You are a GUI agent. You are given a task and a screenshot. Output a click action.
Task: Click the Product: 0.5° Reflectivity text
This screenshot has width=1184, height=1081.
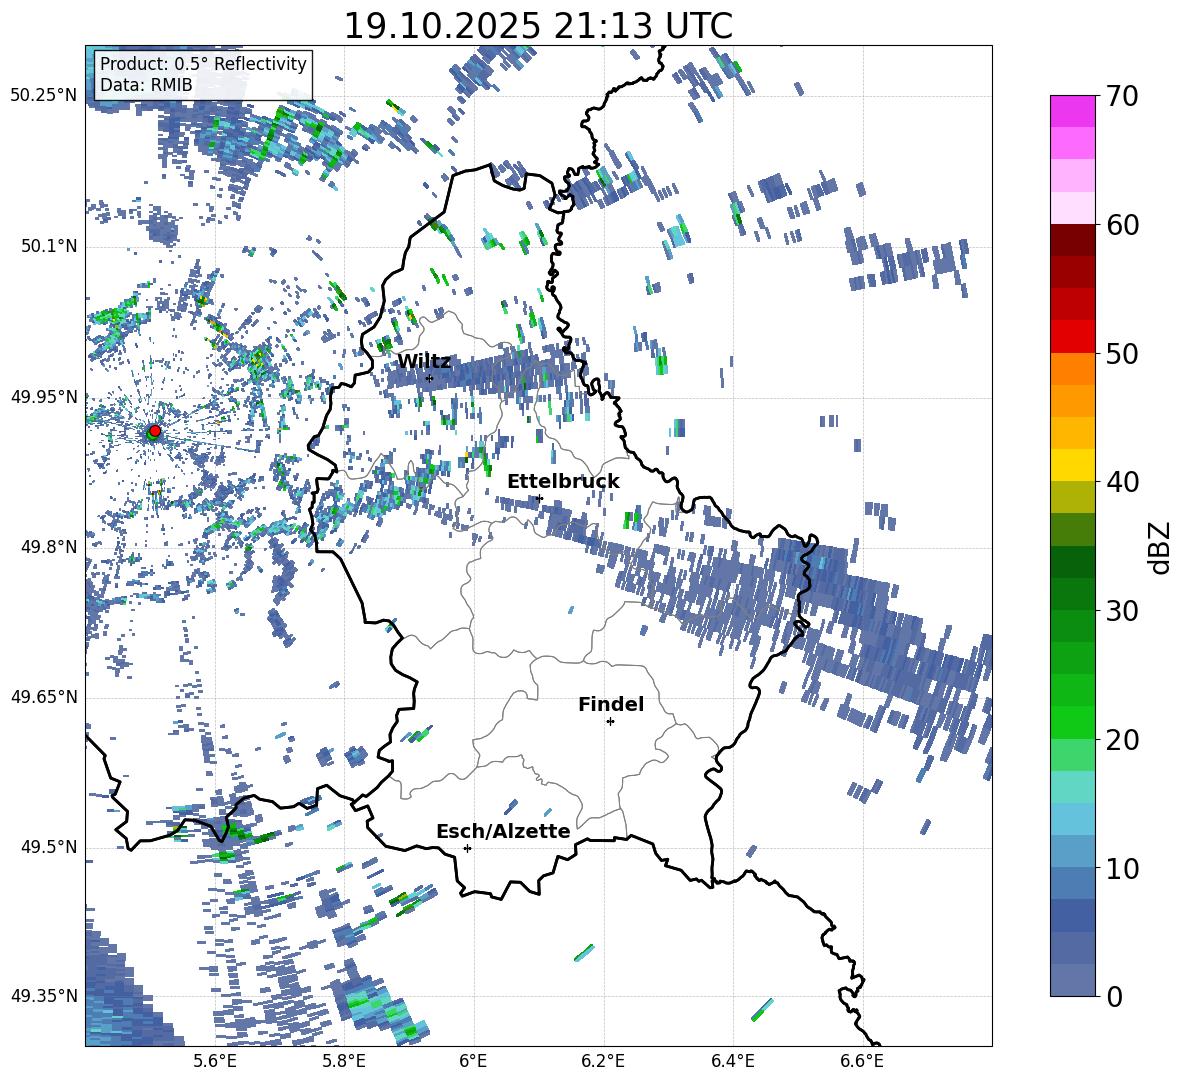203,64
